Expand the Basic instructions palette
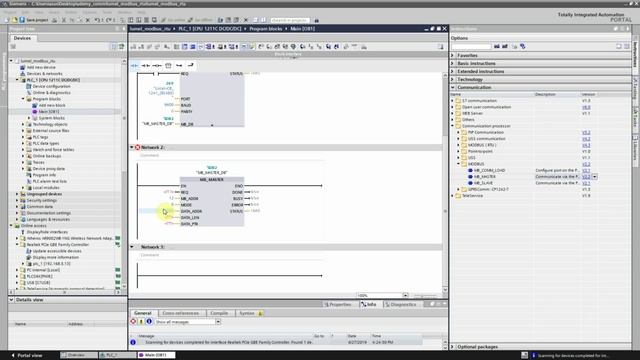 coord(453,63)
